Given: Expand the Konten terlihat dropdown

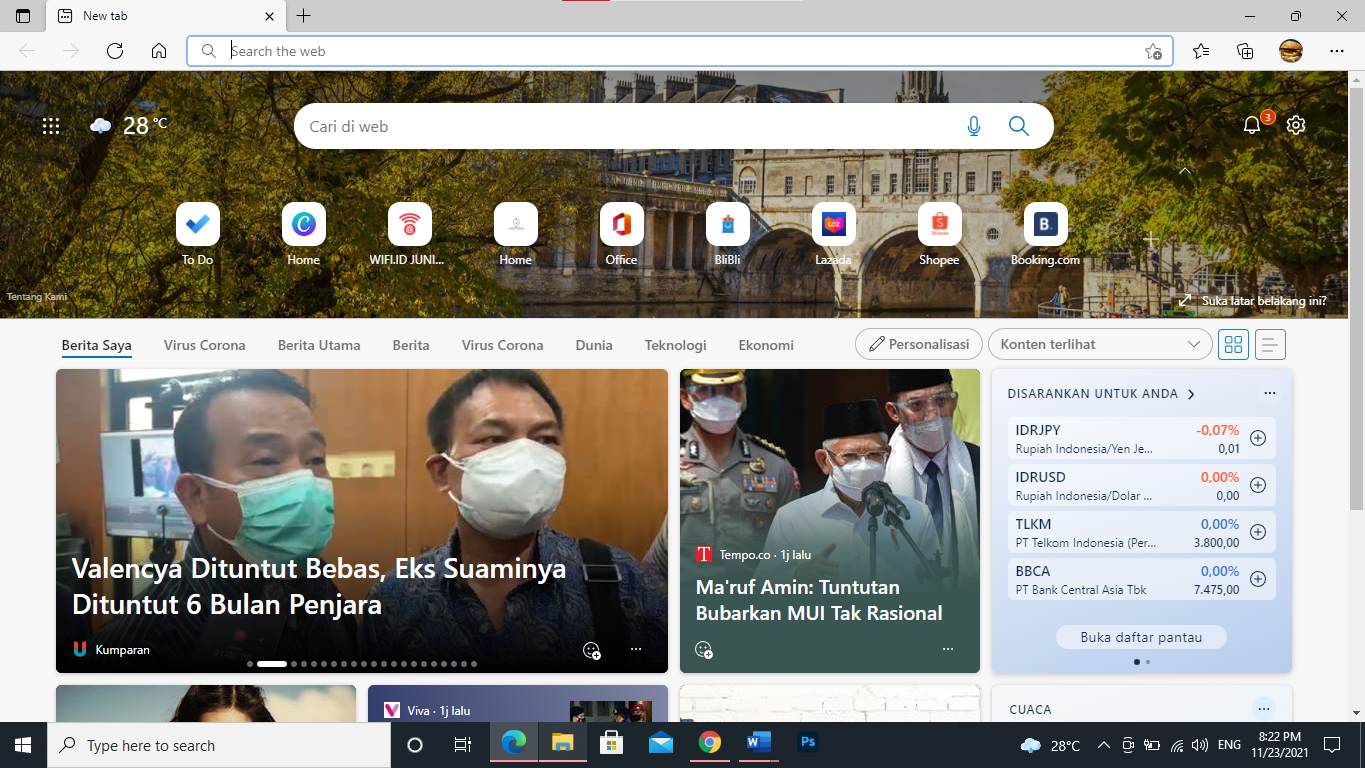Looking at the screenshot, I should [1099, 344].
